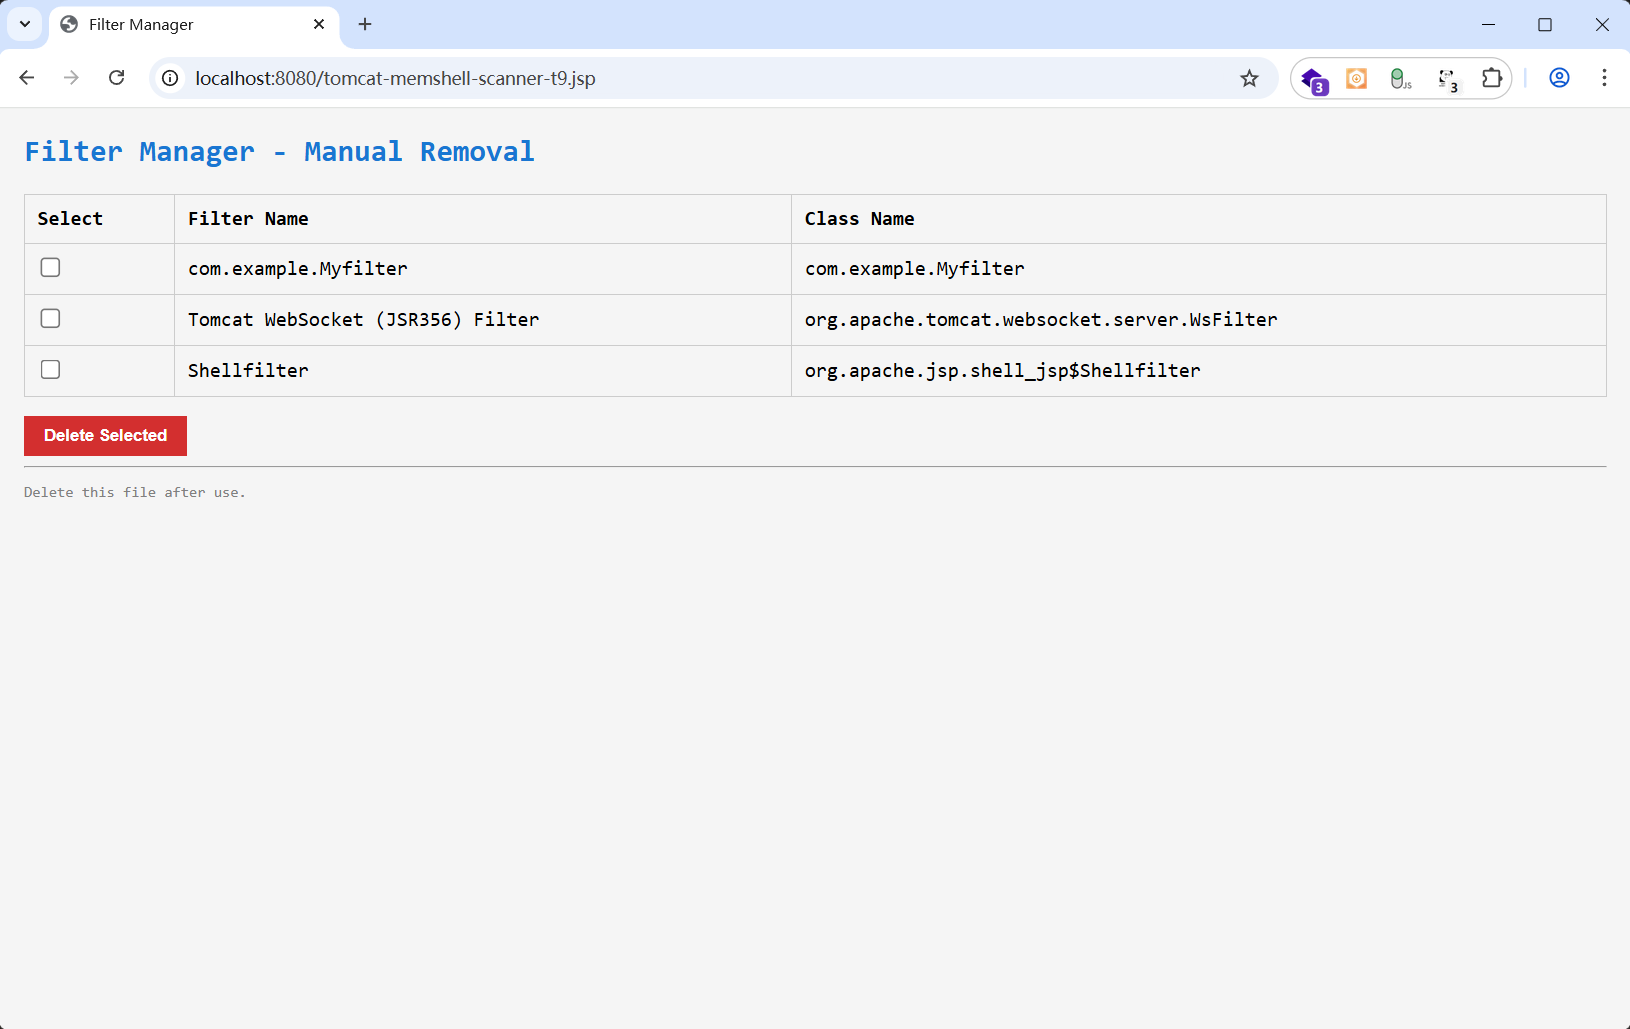Expand the tab search dropdown arrow
1630x1029 pixels.
click(25, 24)
